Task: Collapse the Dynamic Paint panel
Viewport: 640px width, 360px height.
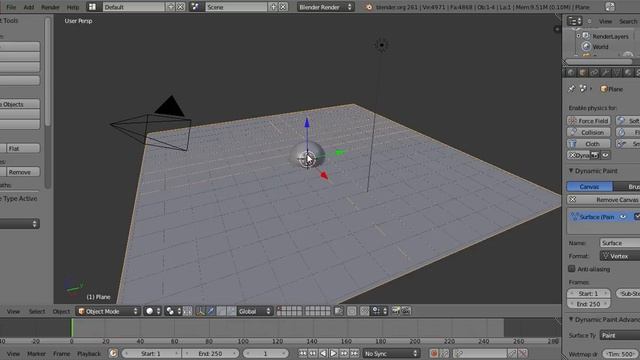Action: click(x=571, y=171)
